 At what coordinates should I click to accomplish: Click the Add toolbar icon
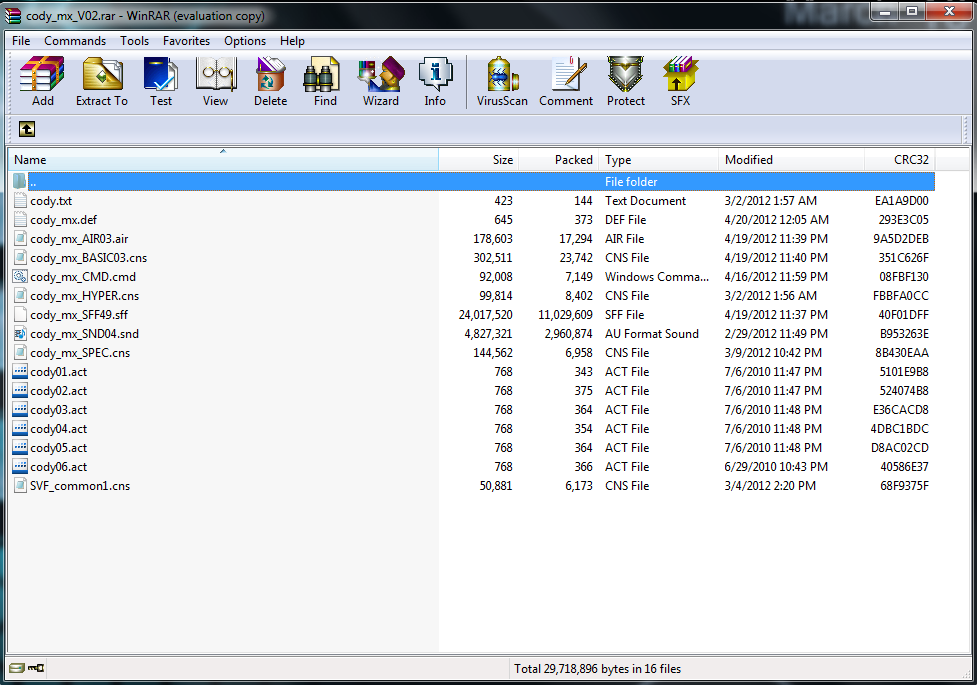point(42,81)
